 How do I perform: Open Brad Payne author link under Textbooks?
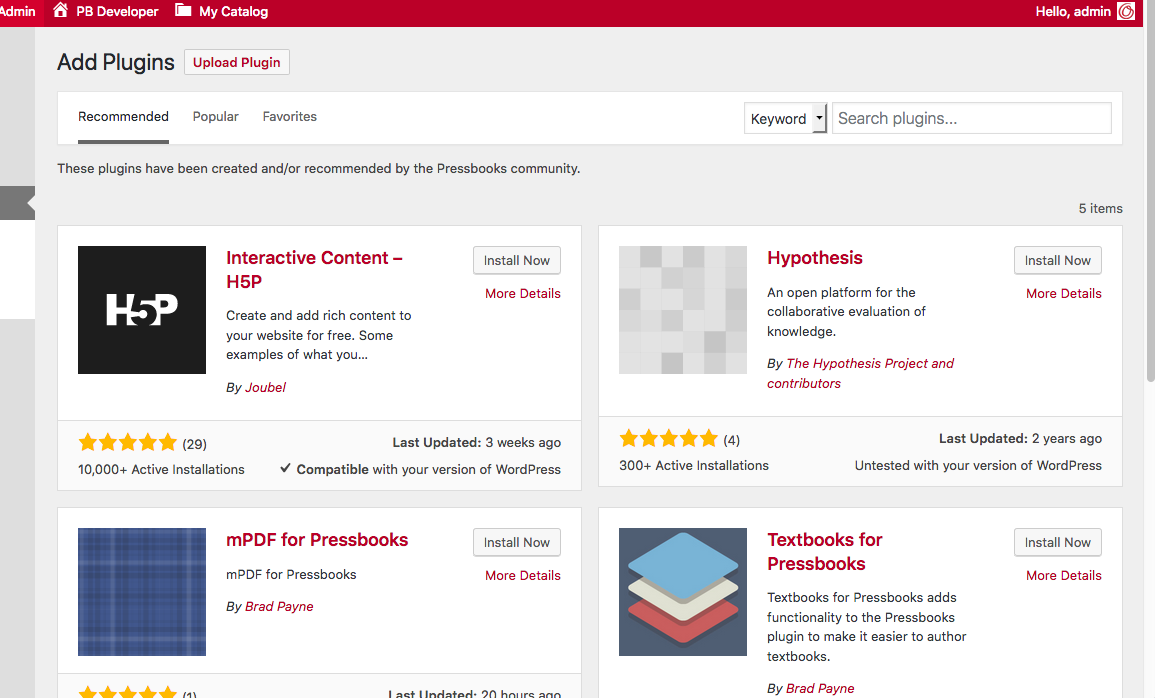pos(820,688)
